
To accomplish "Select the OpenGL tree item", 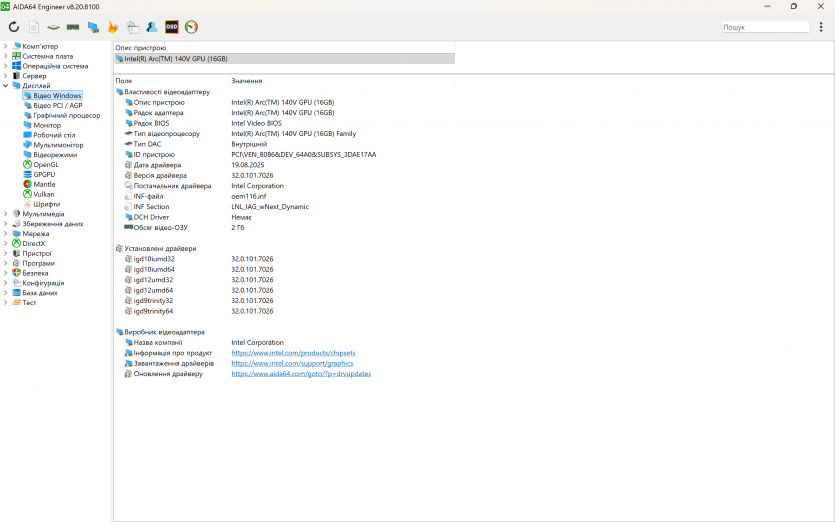I will coord(46,164).
